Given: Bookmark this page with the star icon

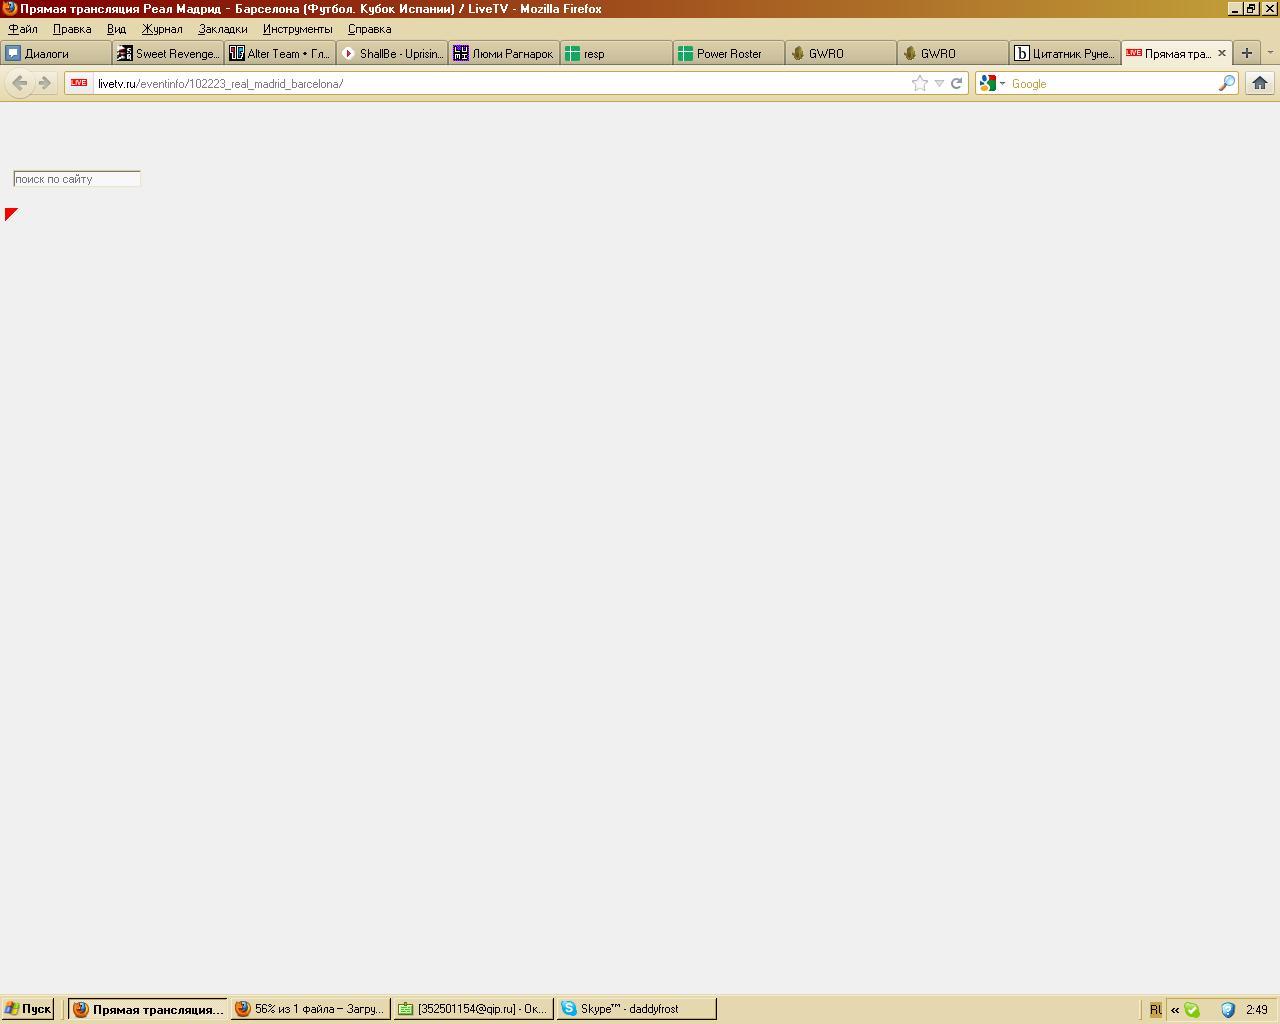Looking at the screenshot, I should tap(919, 83).
